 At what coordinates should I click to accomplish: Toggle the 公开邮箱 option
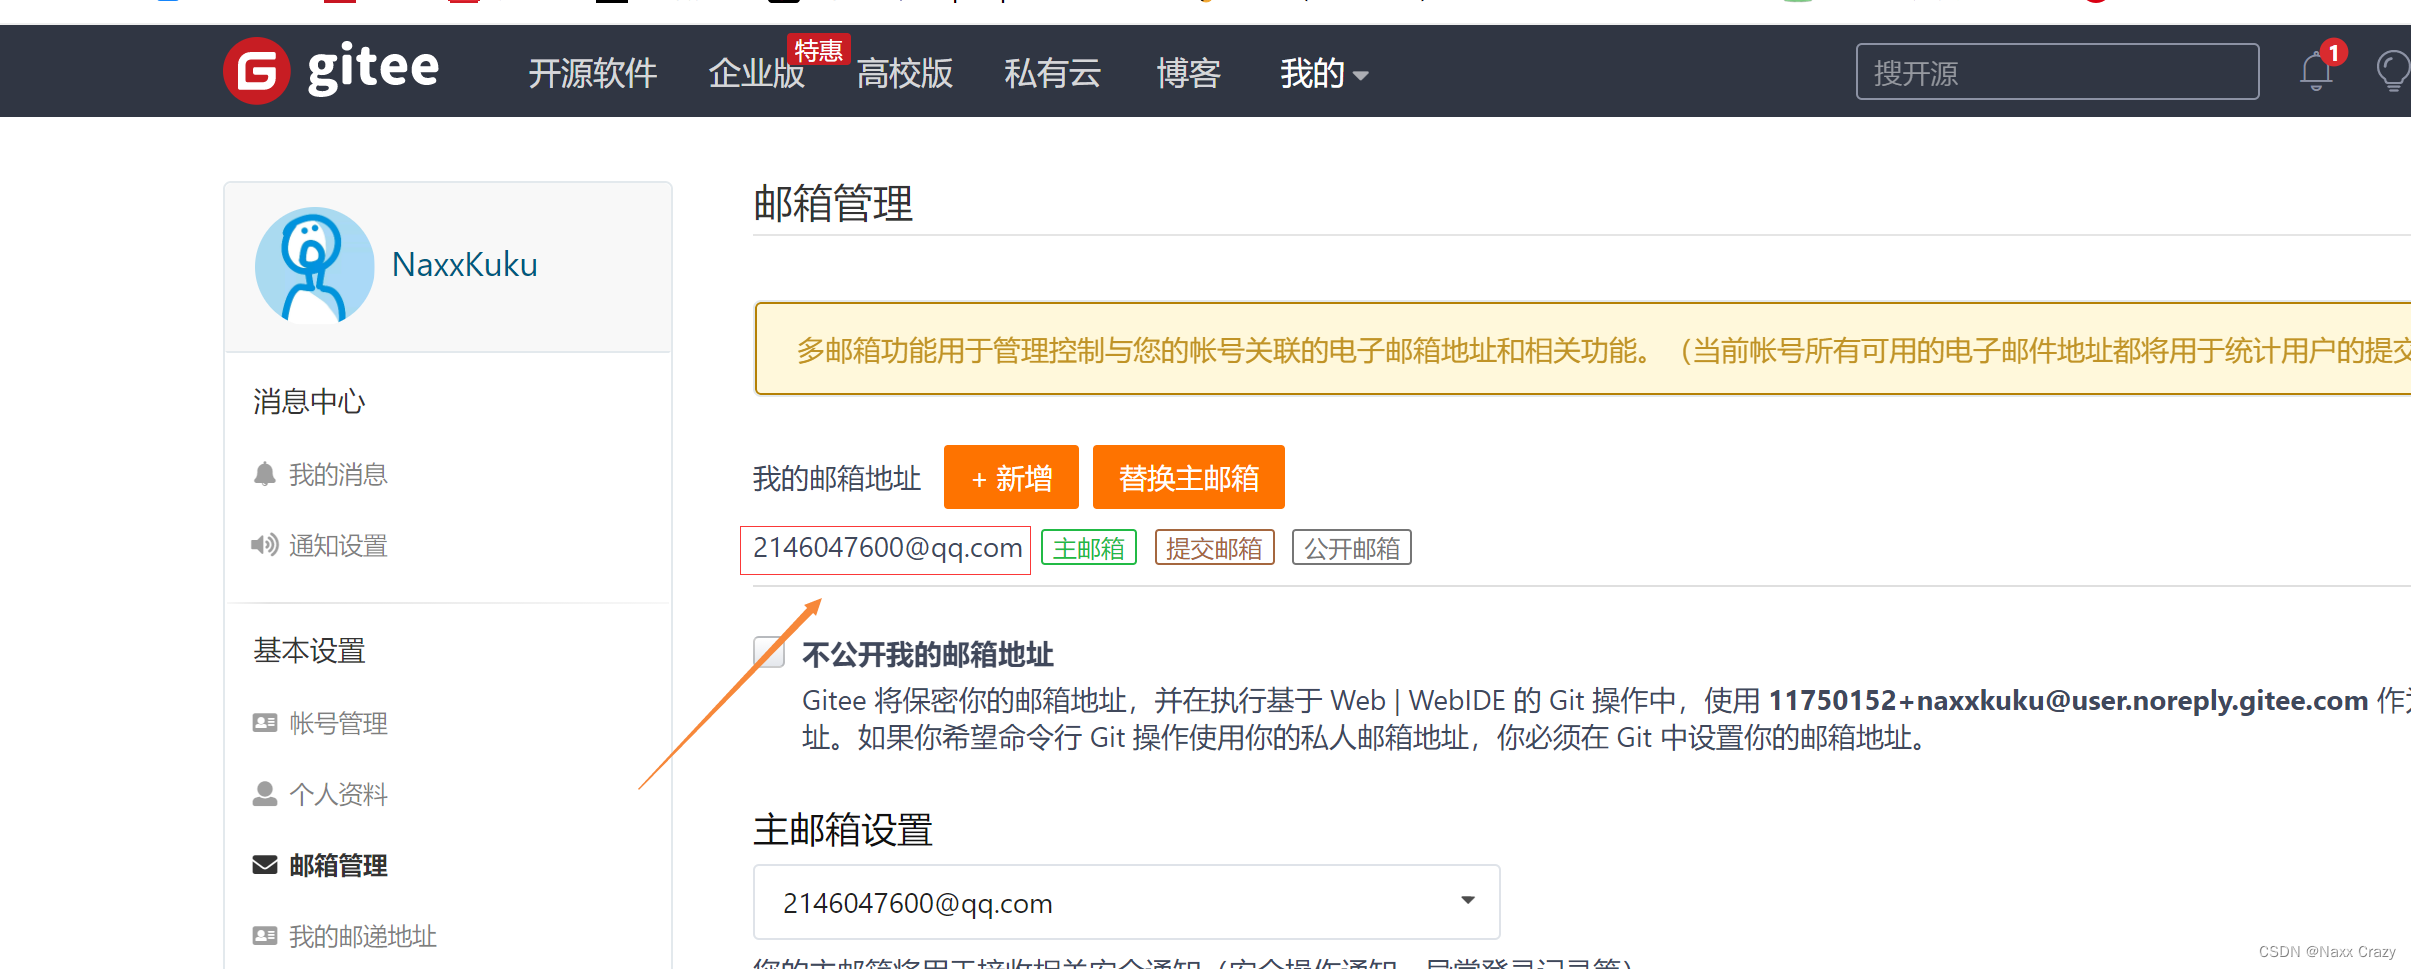click(1351, 547)
